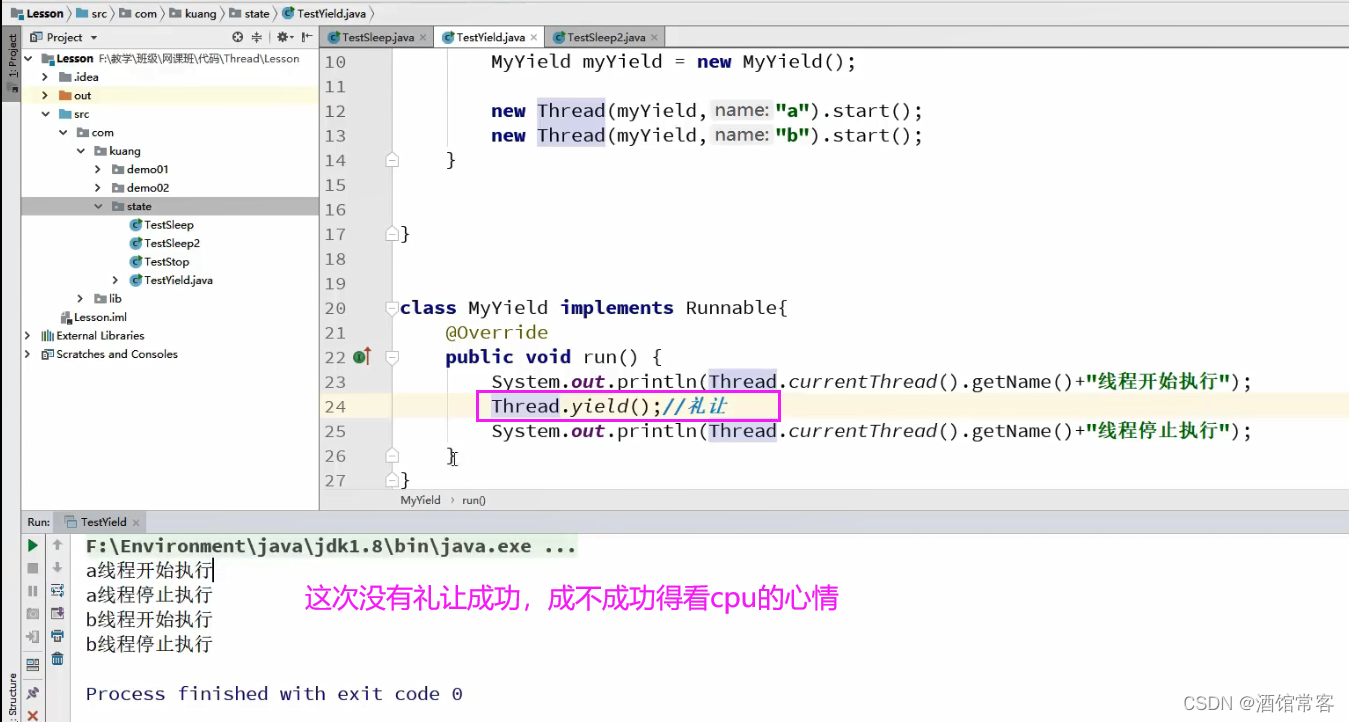
Task: Click the locate target icon in Project panel
Action: click(x=238, y=37)
